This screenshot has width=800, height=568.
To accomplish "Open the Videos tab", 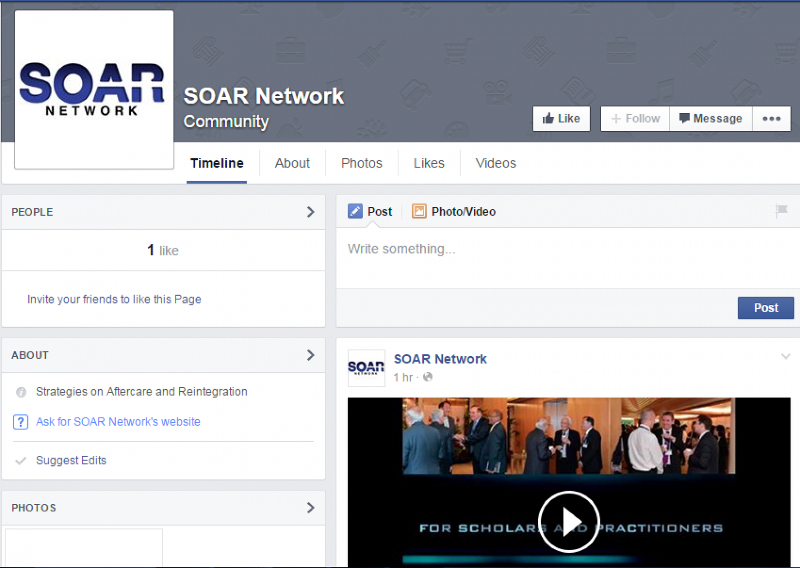I will click(x=496, y=163).
